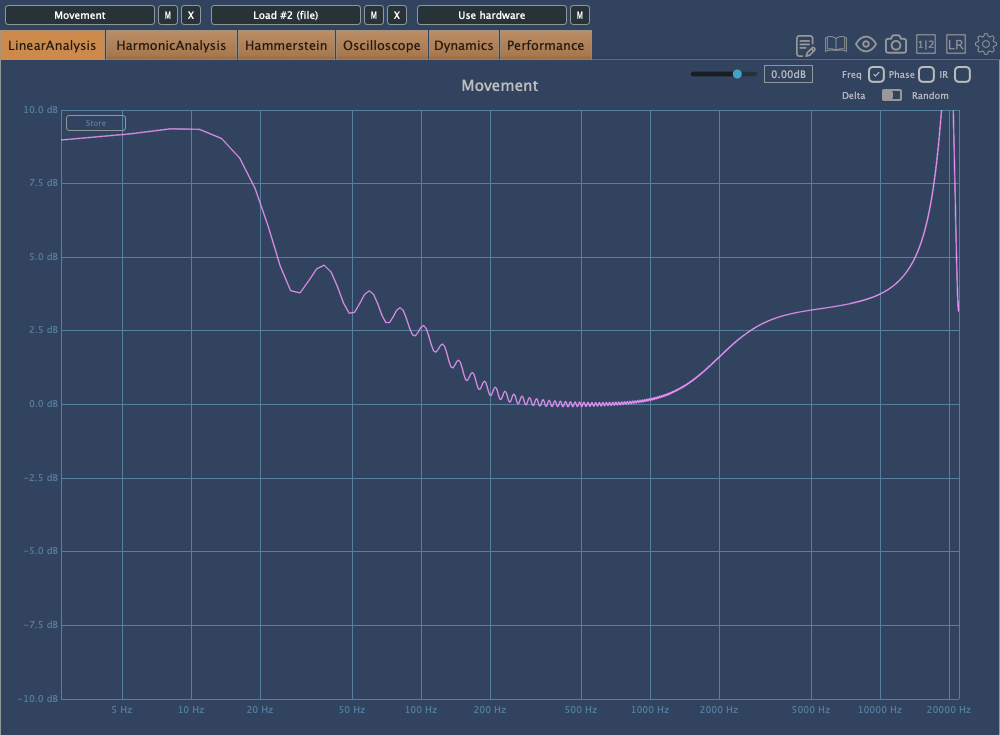Toggle the Delta/Random switch

point(891,95)
